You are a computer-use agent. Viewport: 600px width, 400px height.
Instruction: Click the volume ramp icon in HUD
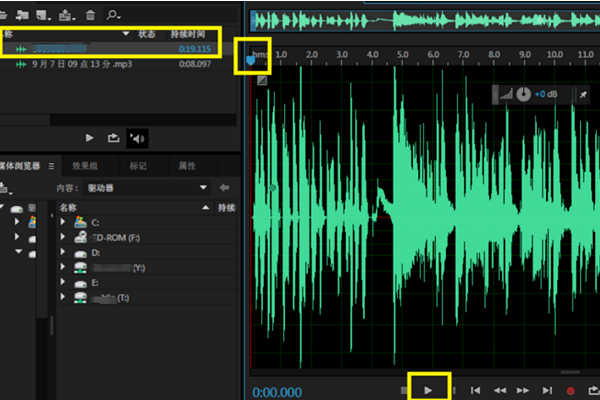pos(506,94)
